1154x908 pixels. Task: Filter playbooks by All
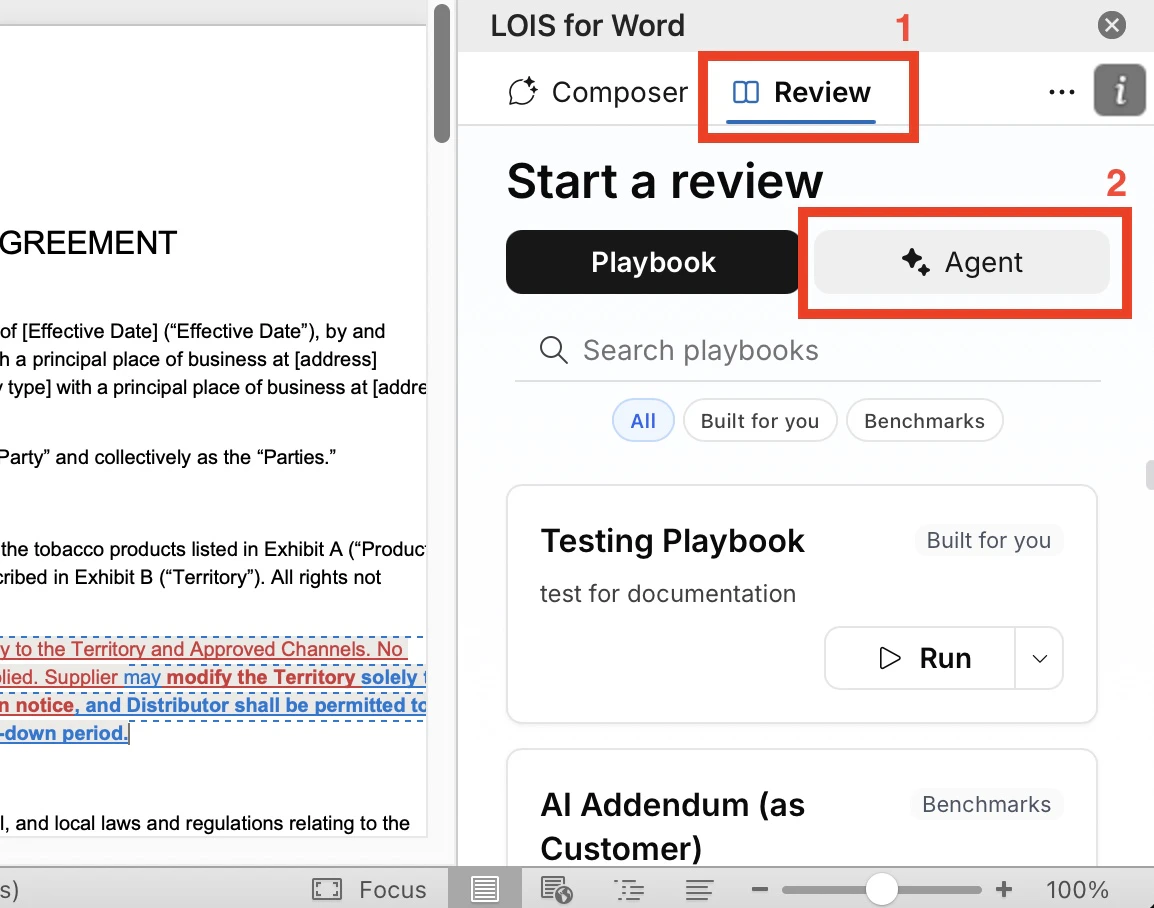[643, 421]
